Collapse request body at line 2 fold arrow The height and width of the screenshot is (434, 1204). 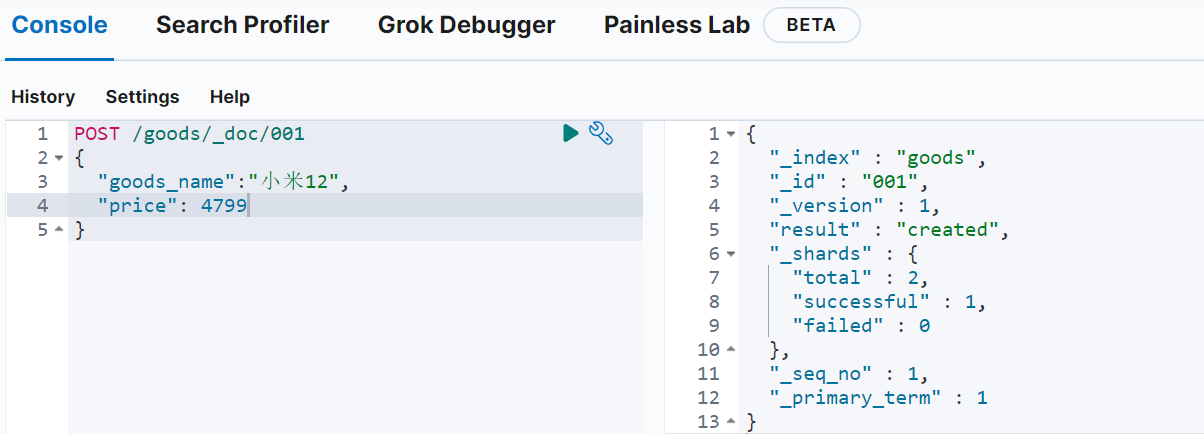(x=58, y=158)
